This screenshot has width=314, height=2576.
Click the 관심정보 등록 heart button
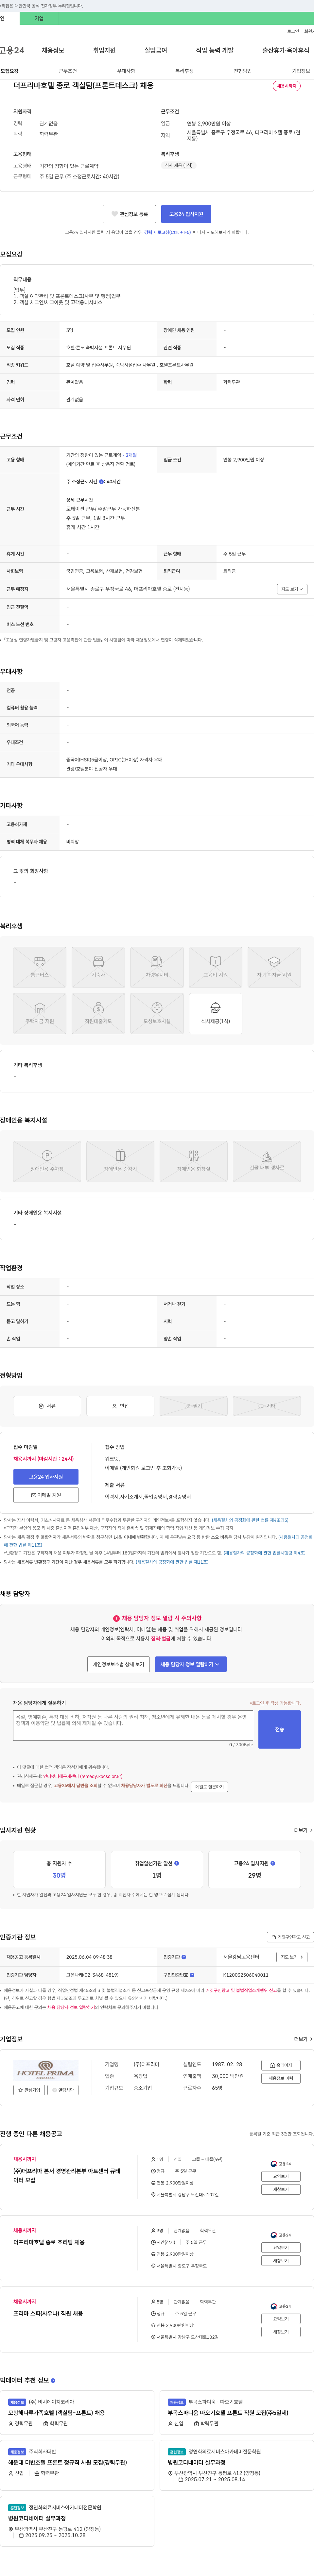pos(129,214)
